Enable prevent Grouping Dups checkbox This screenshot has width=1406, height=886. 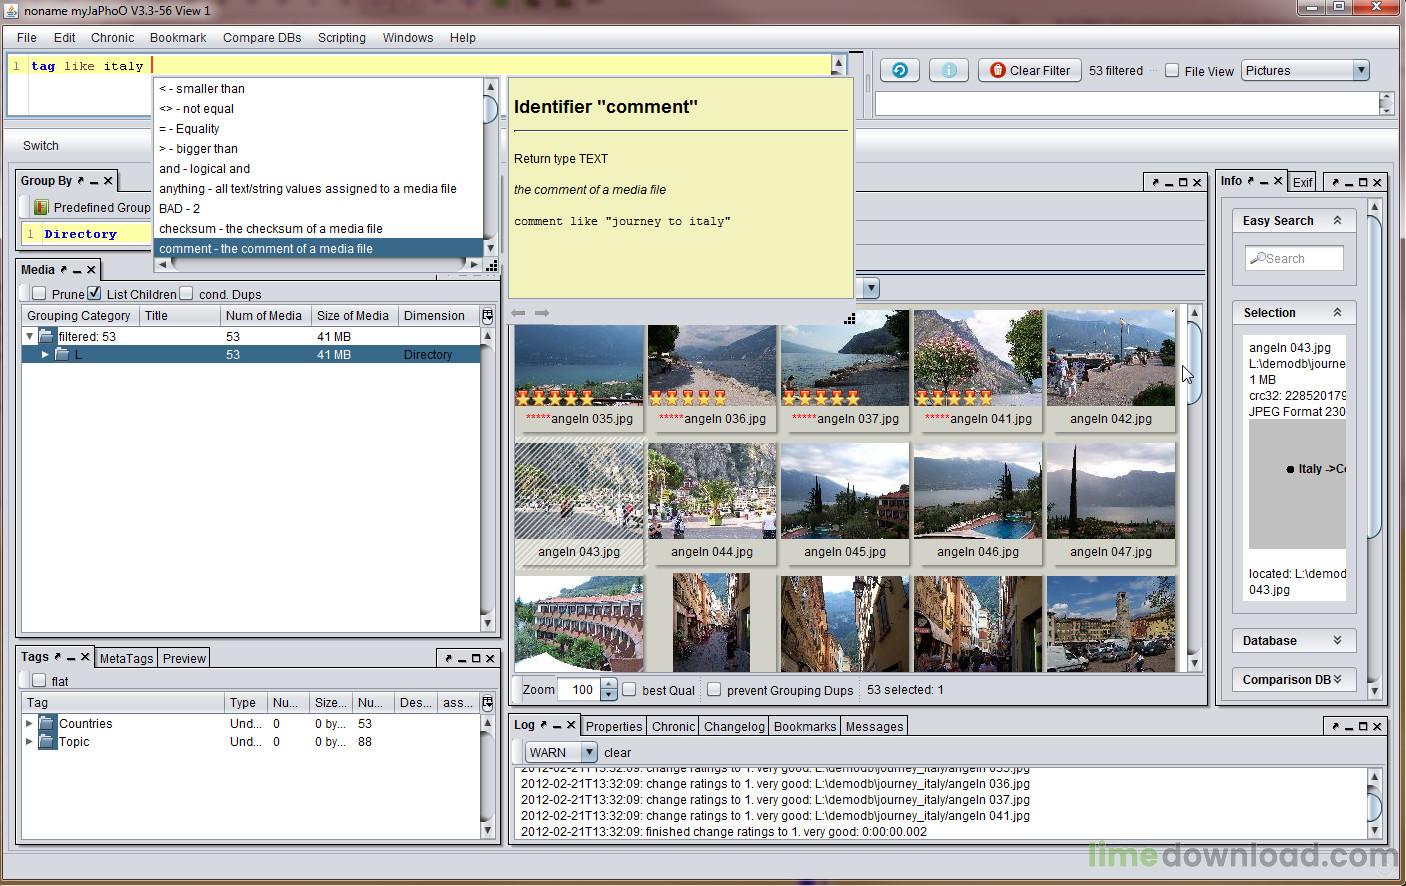point(714,689)
